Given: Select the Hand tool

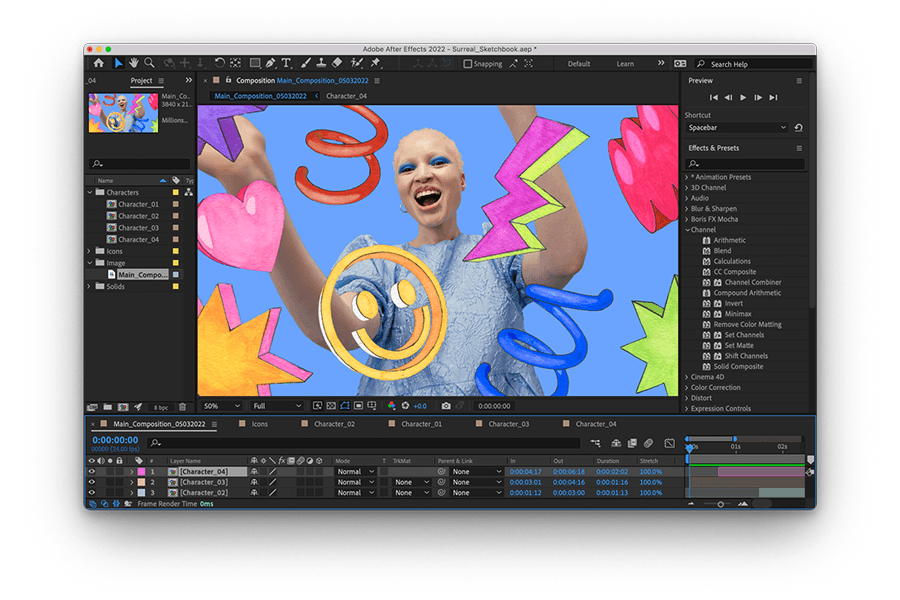Looking at the screenshot, I should (133, 63).
